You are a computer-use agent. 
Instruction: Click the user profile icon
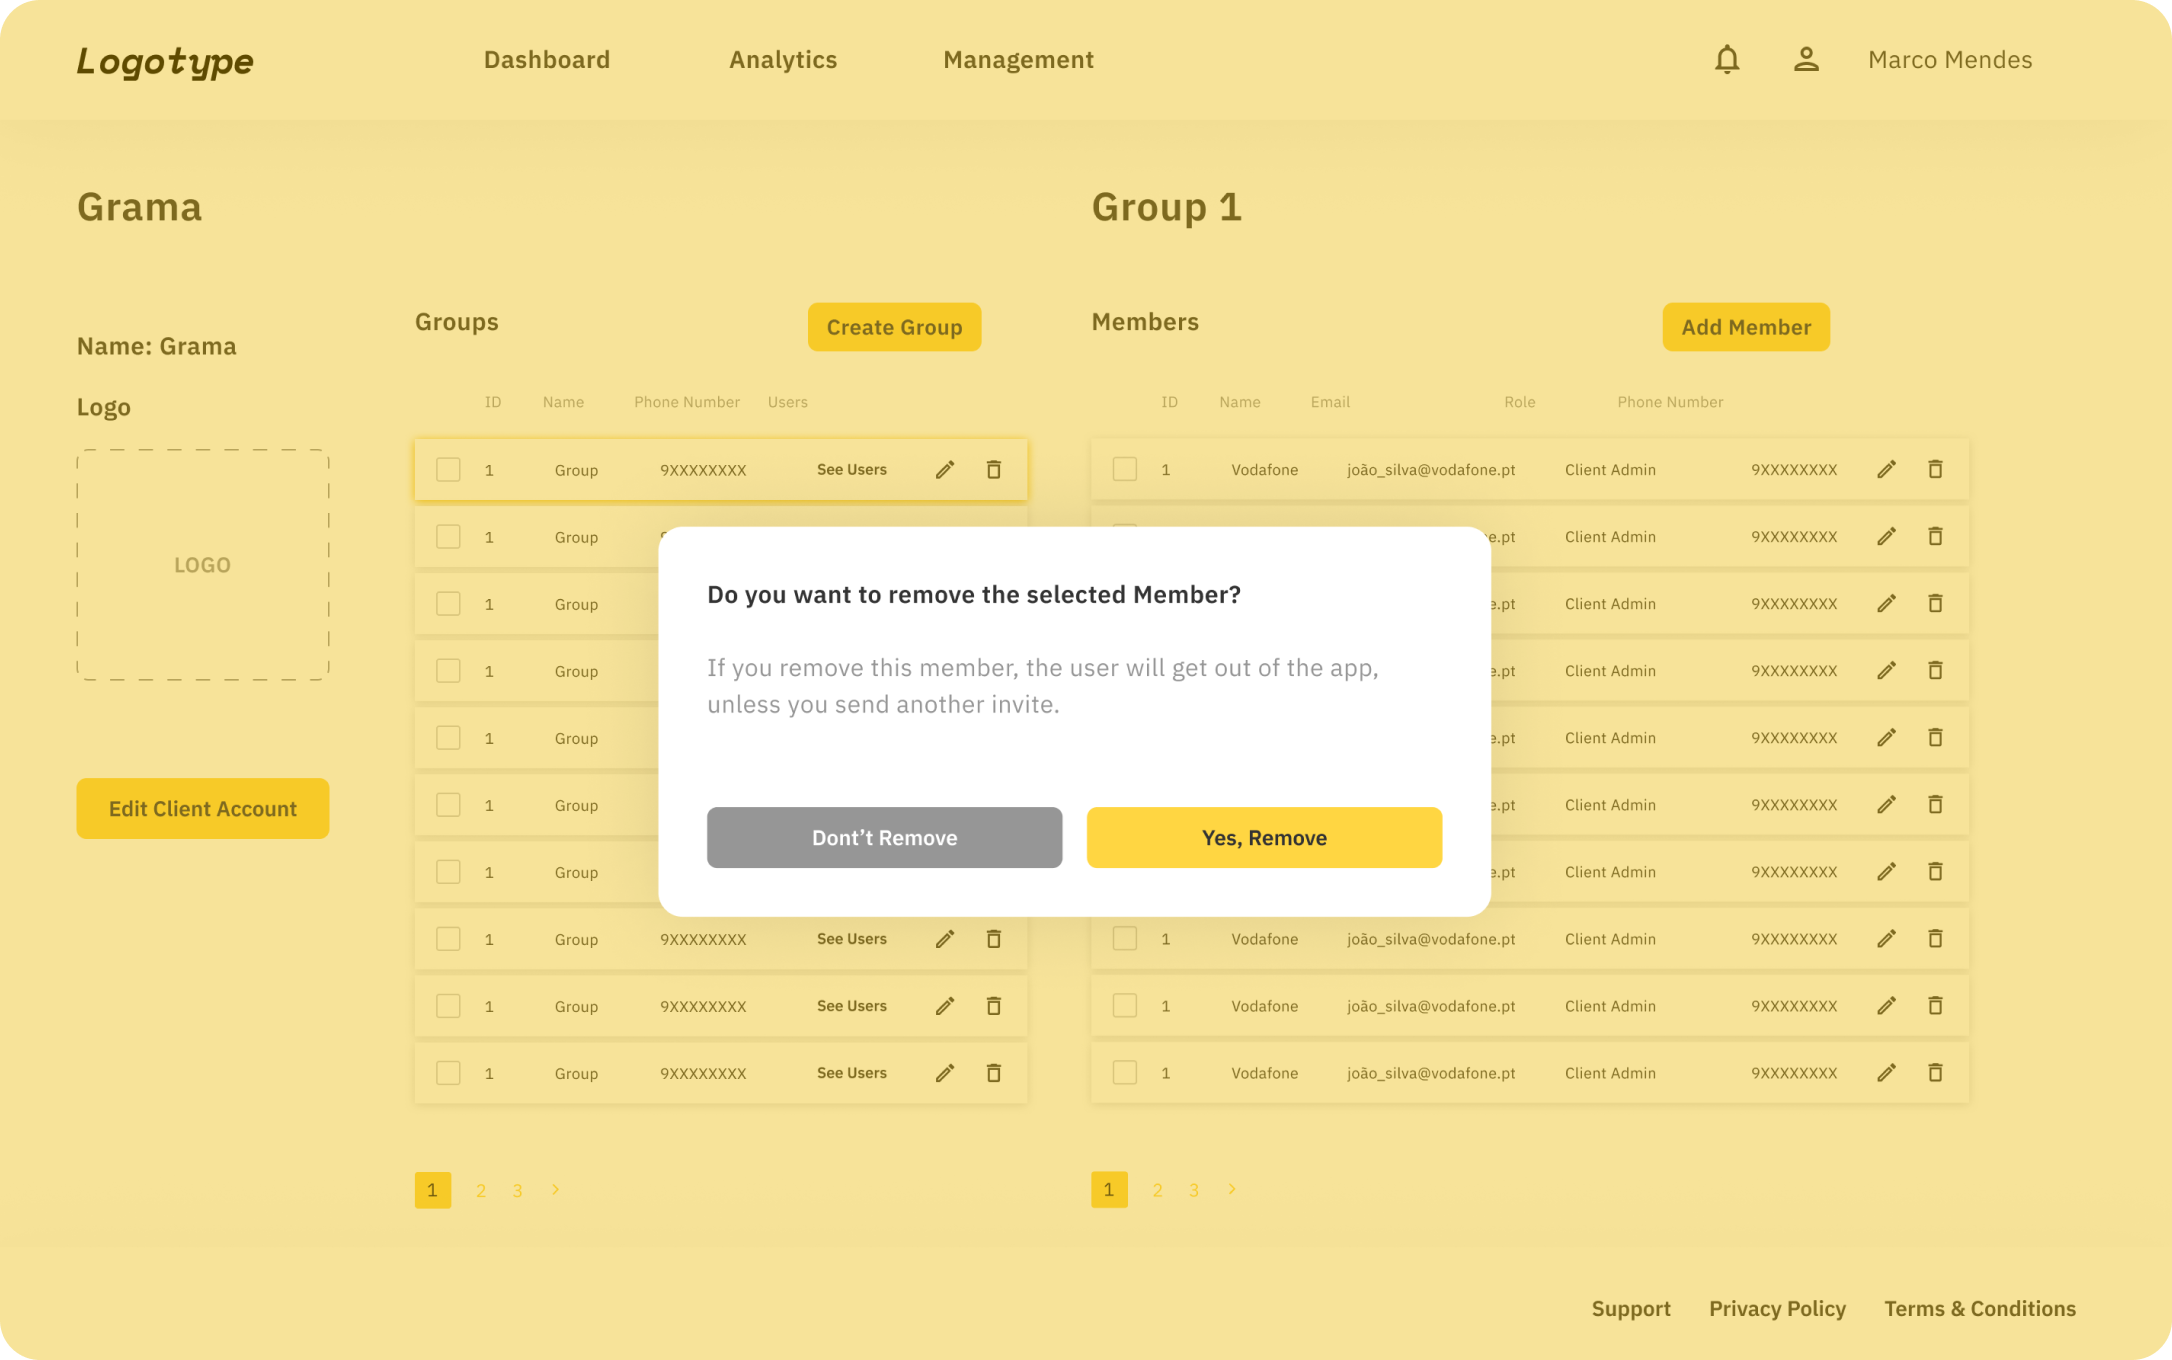click(x=1806, y=60)
